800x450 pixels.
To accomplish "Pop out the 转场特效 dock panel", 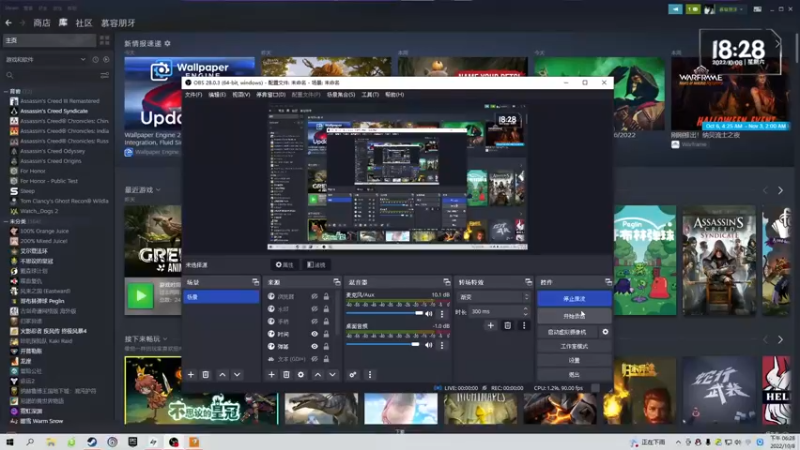I will point(528,282).
